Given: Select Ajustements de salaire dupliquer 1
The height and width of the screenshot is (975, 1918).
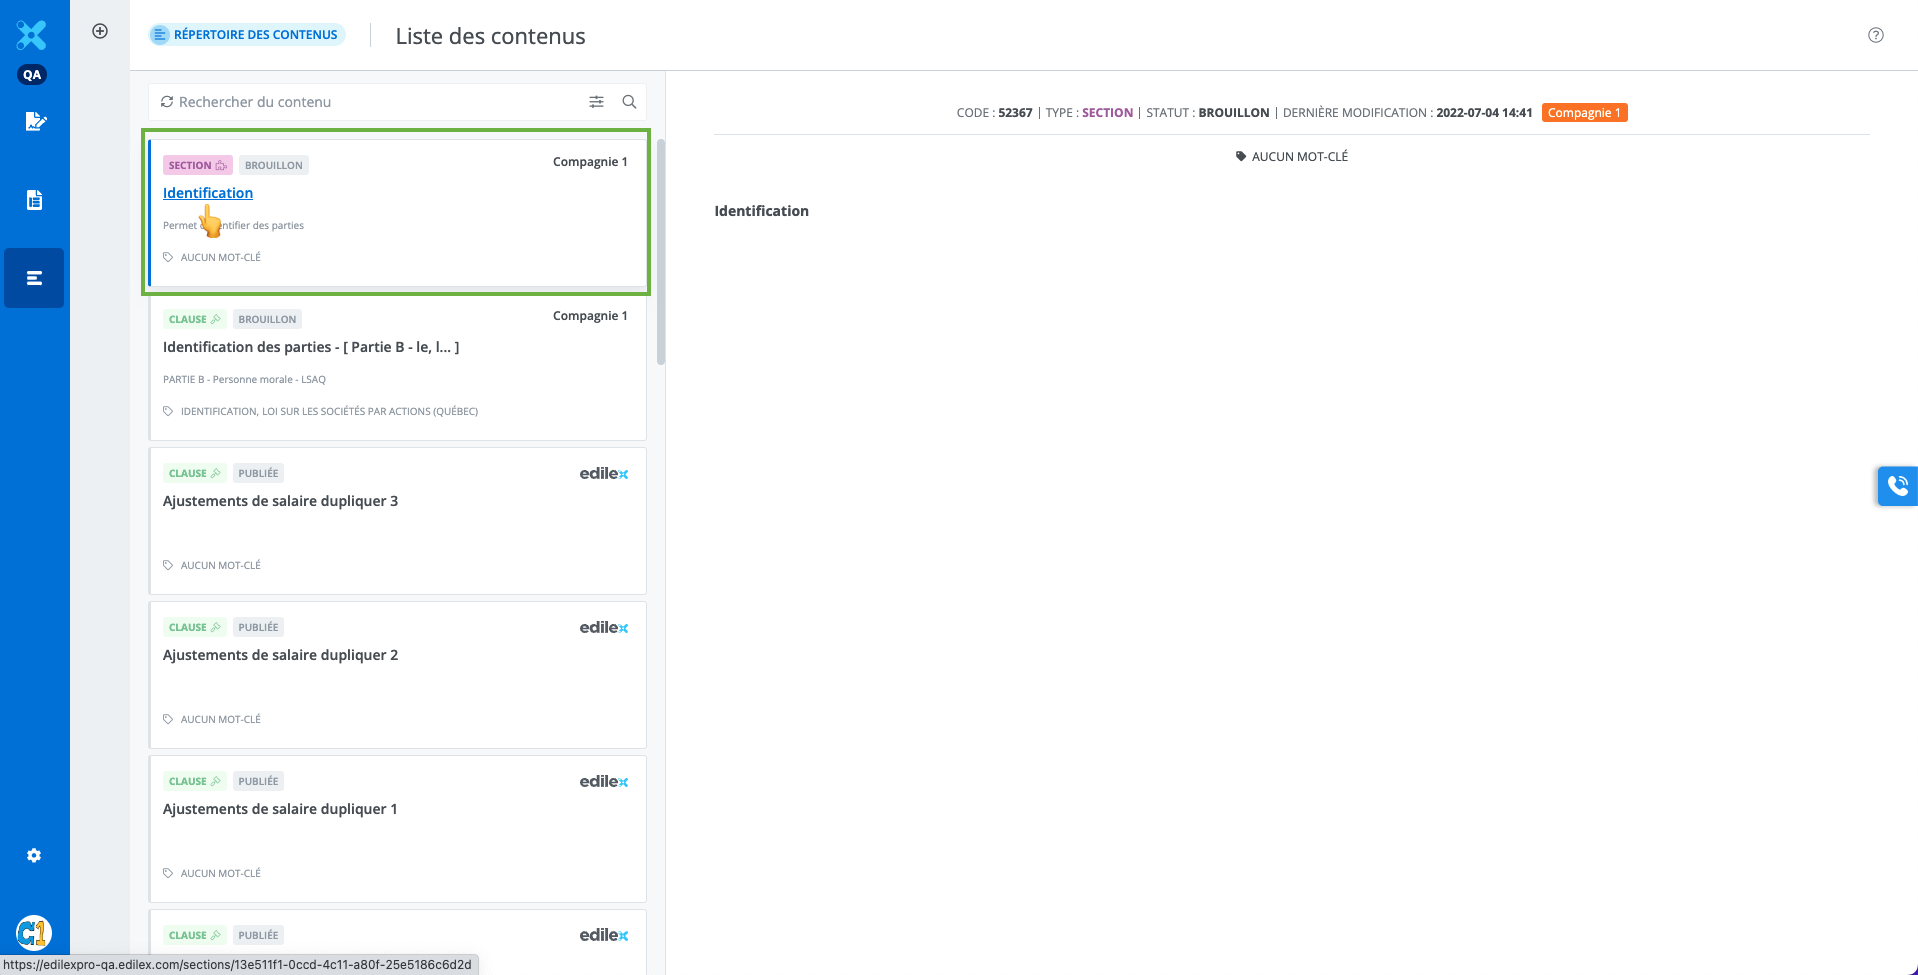Looking at the screenshot, I should point(280,809).
